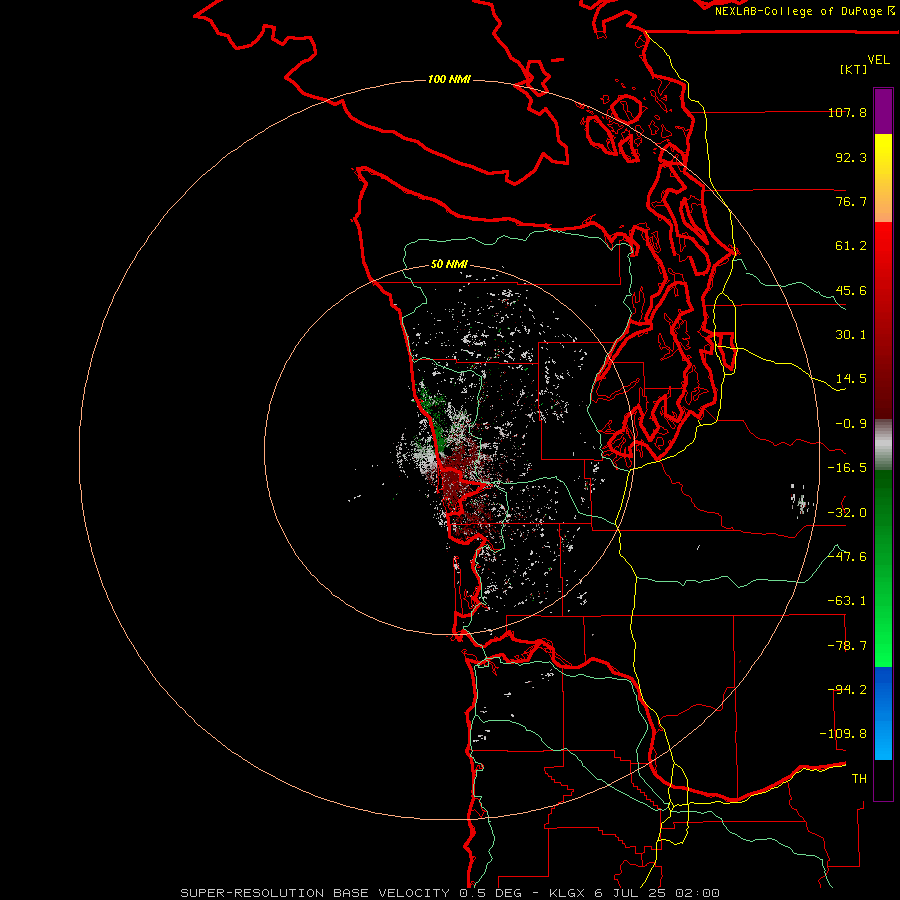Screen dimensions: 900x900
Task: Click the blue color bar segment
Action: [x=883, y=713]
